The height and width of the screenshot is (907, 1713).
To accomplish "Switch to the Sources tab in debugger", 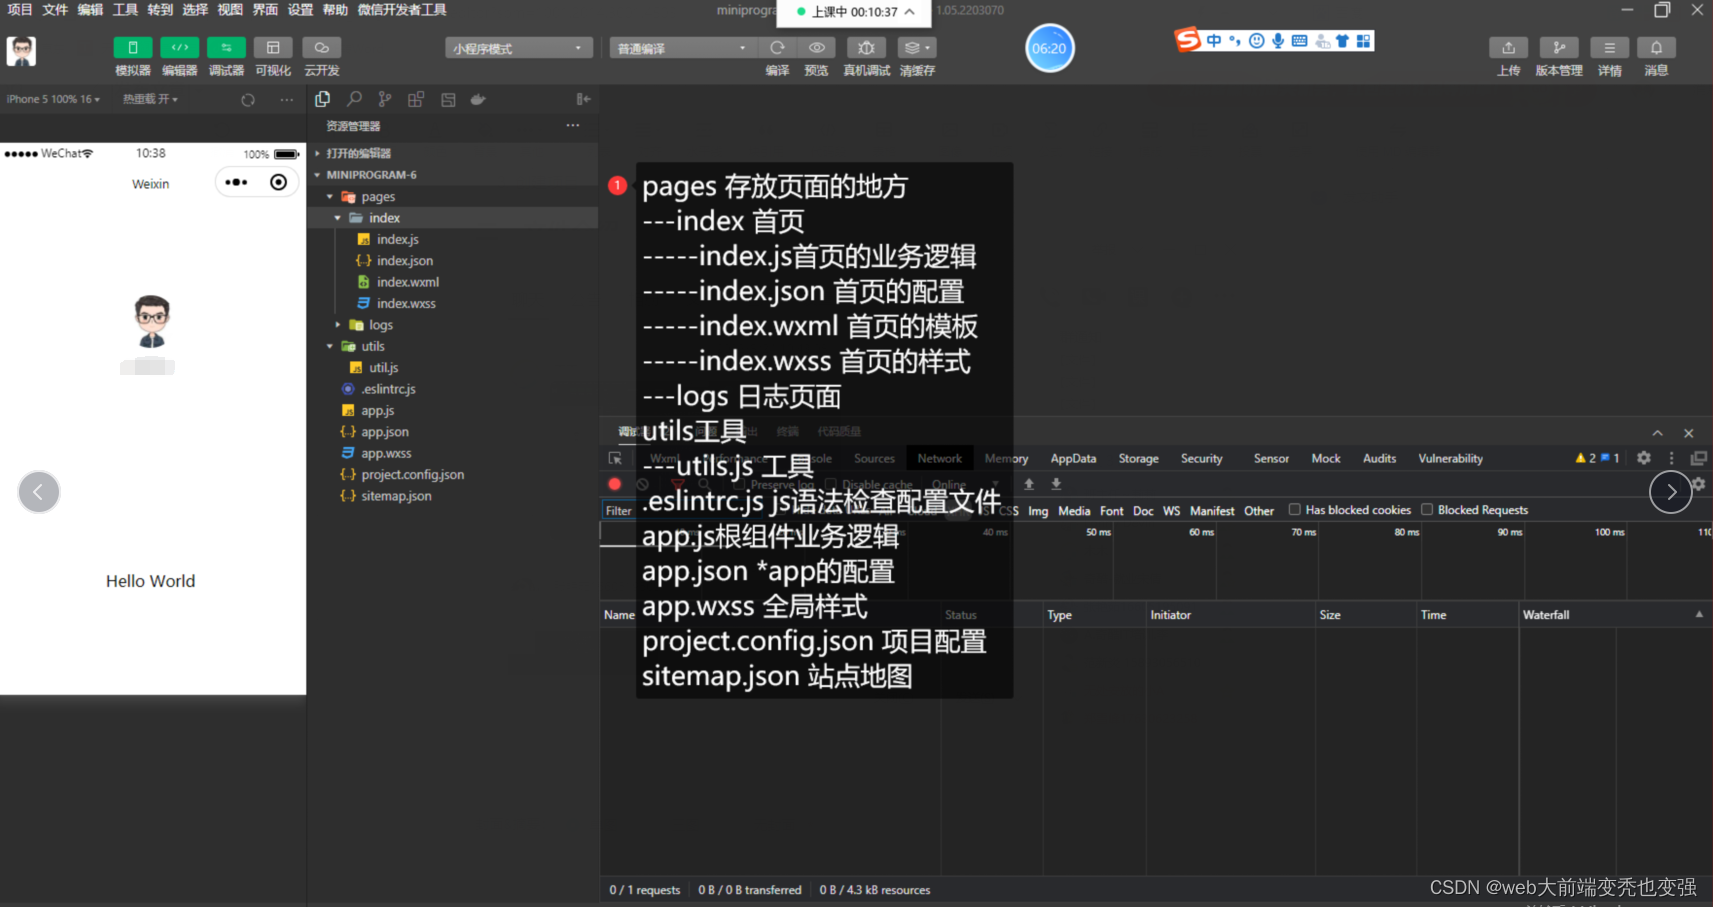I will coord(873,458).
